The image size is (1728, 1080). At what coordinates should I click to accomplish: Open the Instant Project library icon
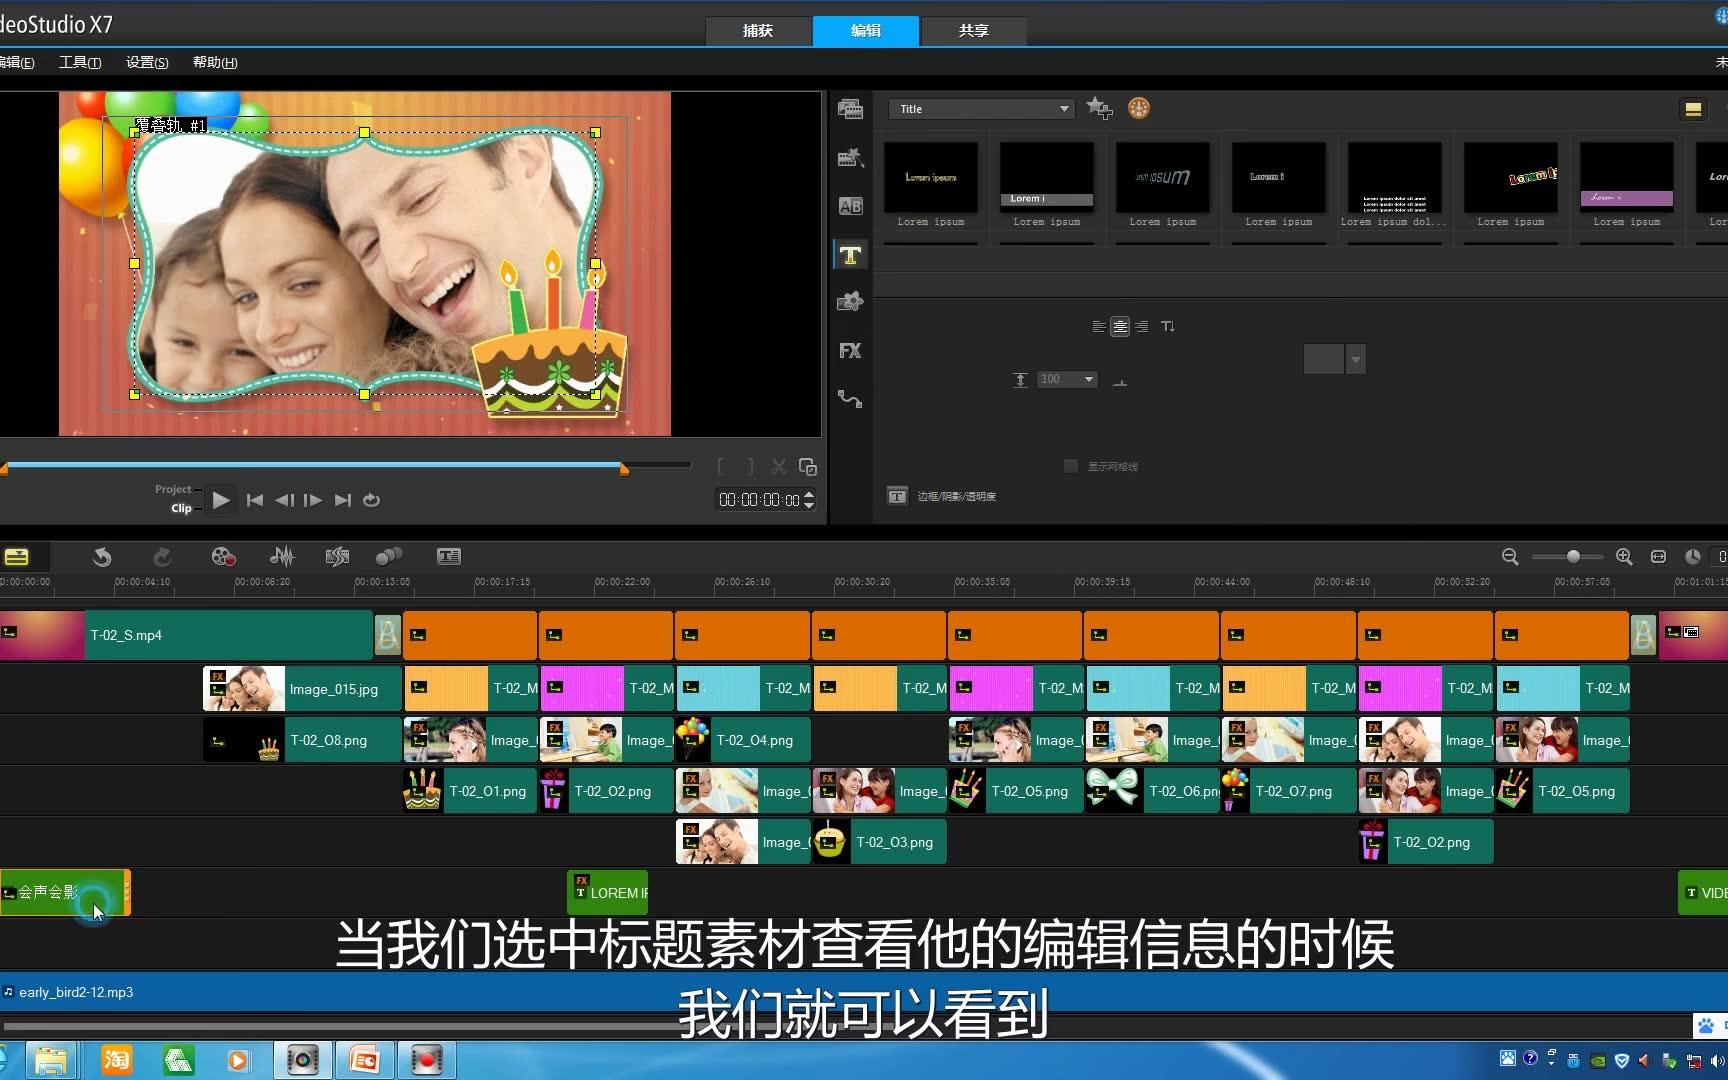[x=850, y=157]
